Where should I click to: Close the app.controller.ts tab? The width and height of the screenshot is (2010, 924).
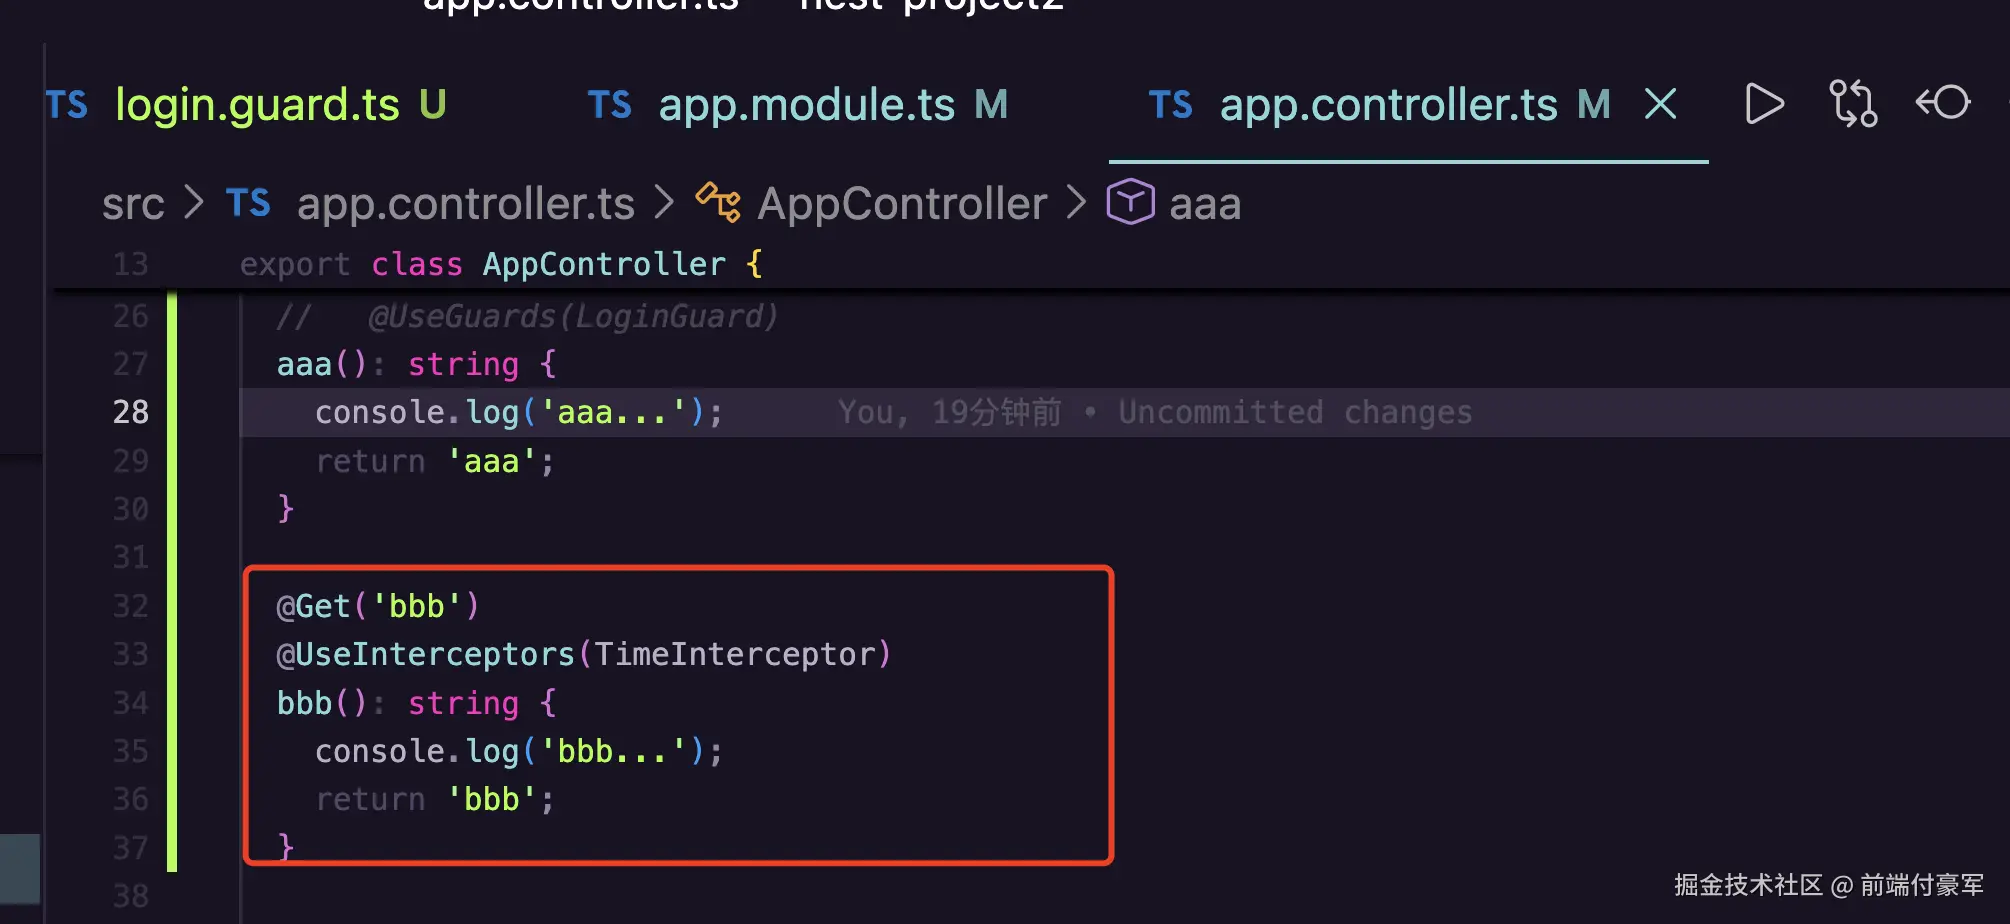(1660, 104)
